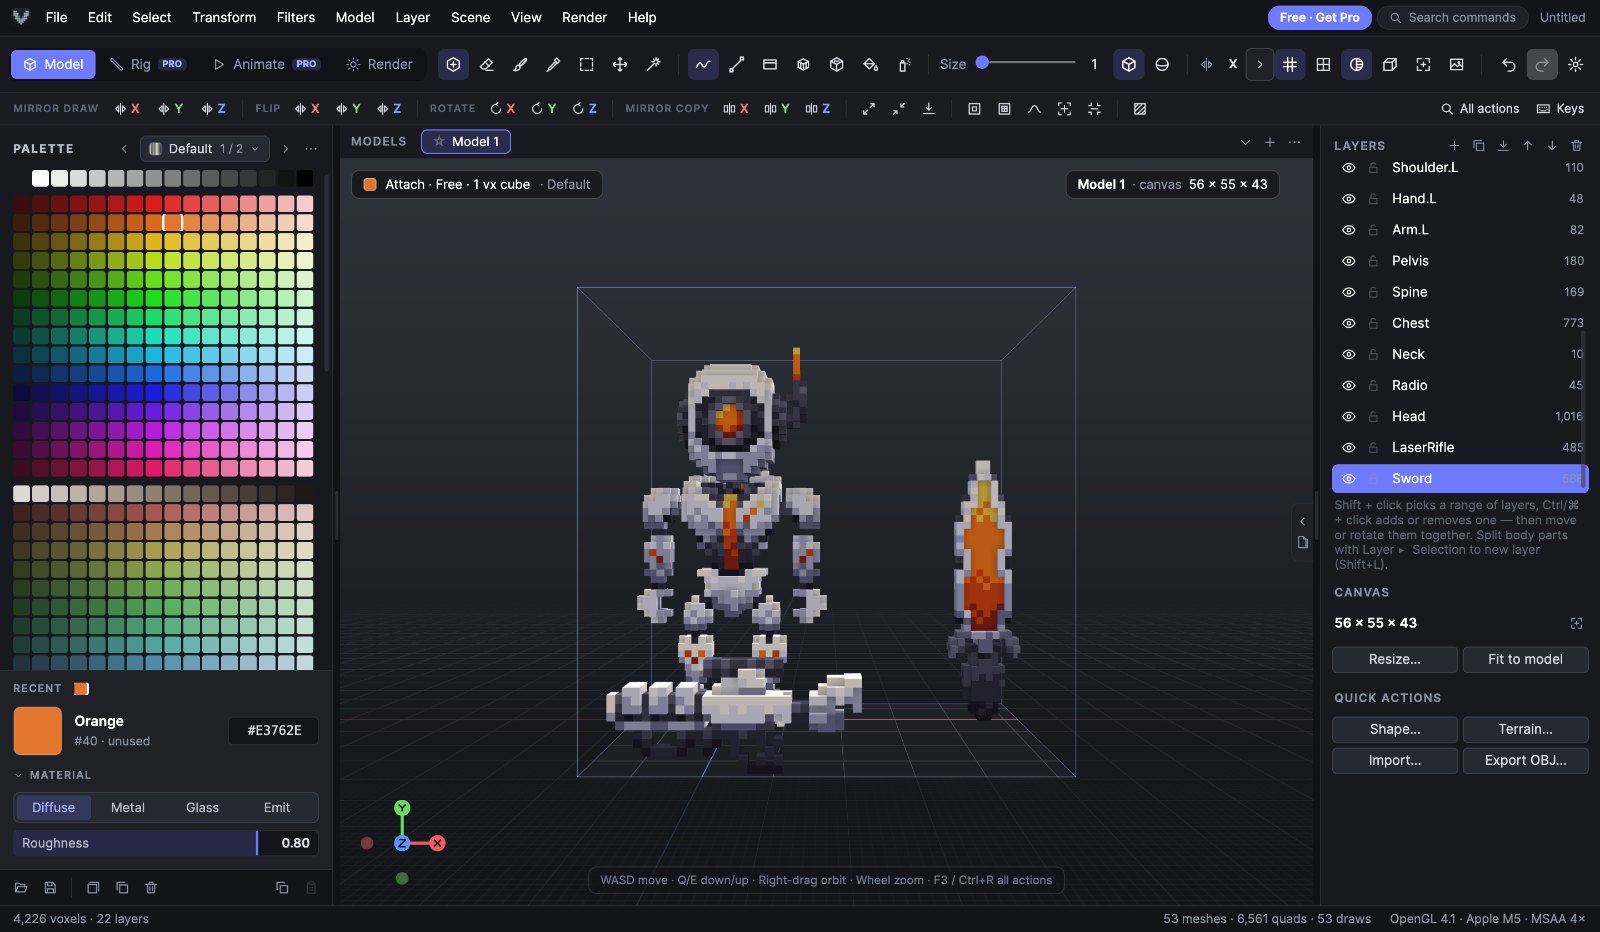
Task: Toggle visibility of the Head layer
Action: [x=1349, y=416]
